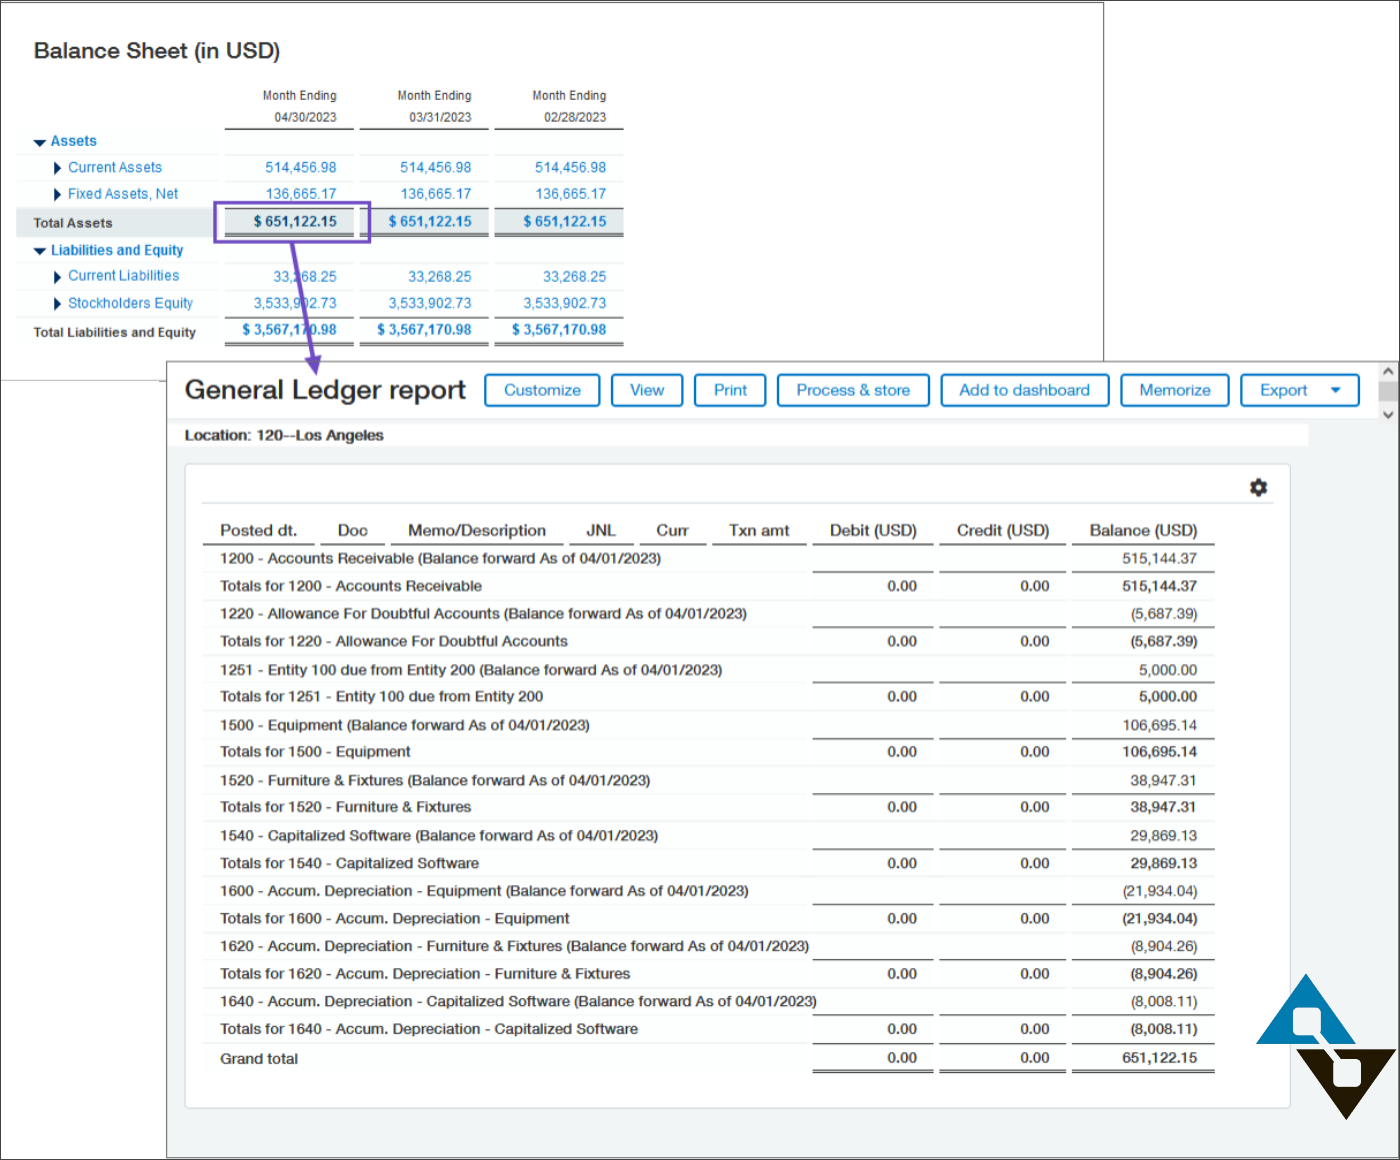Click Total Liabilities $3,567,170.98 for 03/31/2023
The width and height of the screenshot is (1400, 1160).
[x=424, y=329]
